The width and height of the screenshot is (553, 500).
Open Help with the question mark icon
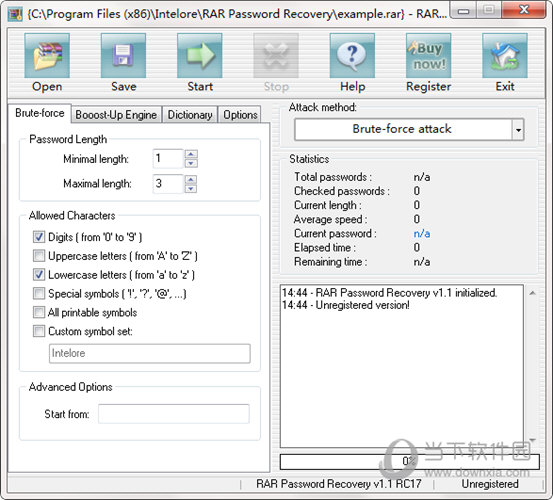click(352, 55)
